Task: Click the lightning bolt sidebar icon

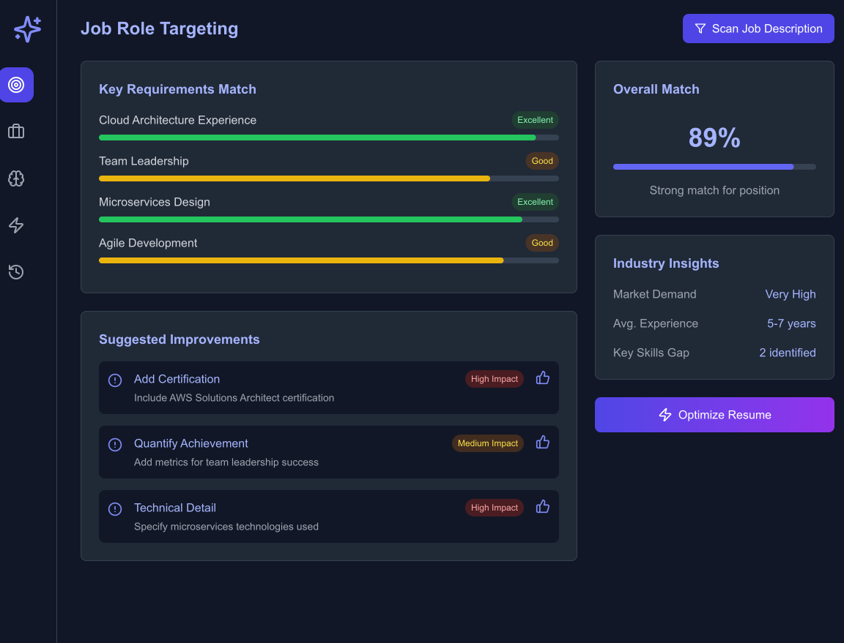Action: [16, 225]
